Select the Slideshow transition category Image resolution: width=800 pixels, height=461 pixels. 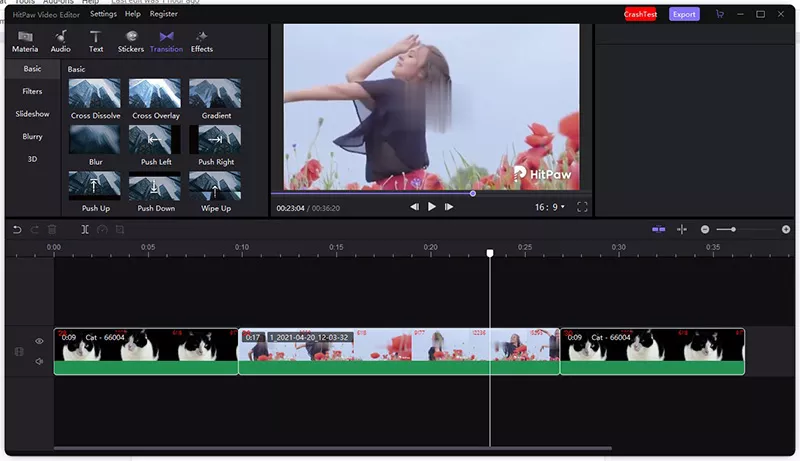coord(32,114)
